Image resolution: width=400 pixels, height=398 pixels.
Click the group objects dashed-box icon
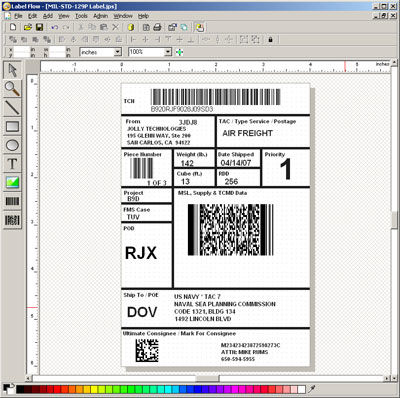244,39
